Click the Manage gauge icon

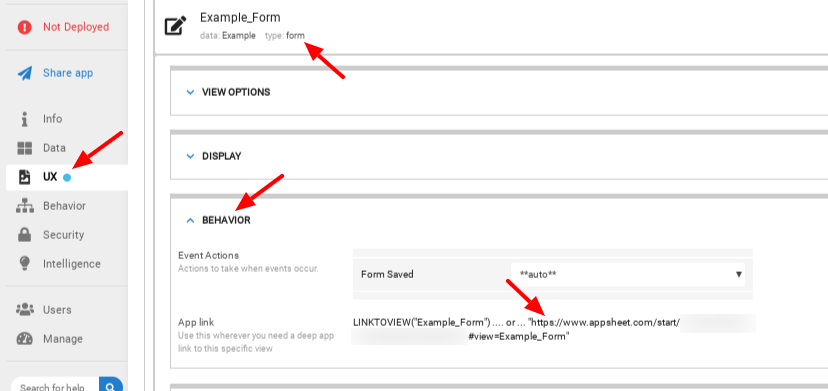[24, 339]
